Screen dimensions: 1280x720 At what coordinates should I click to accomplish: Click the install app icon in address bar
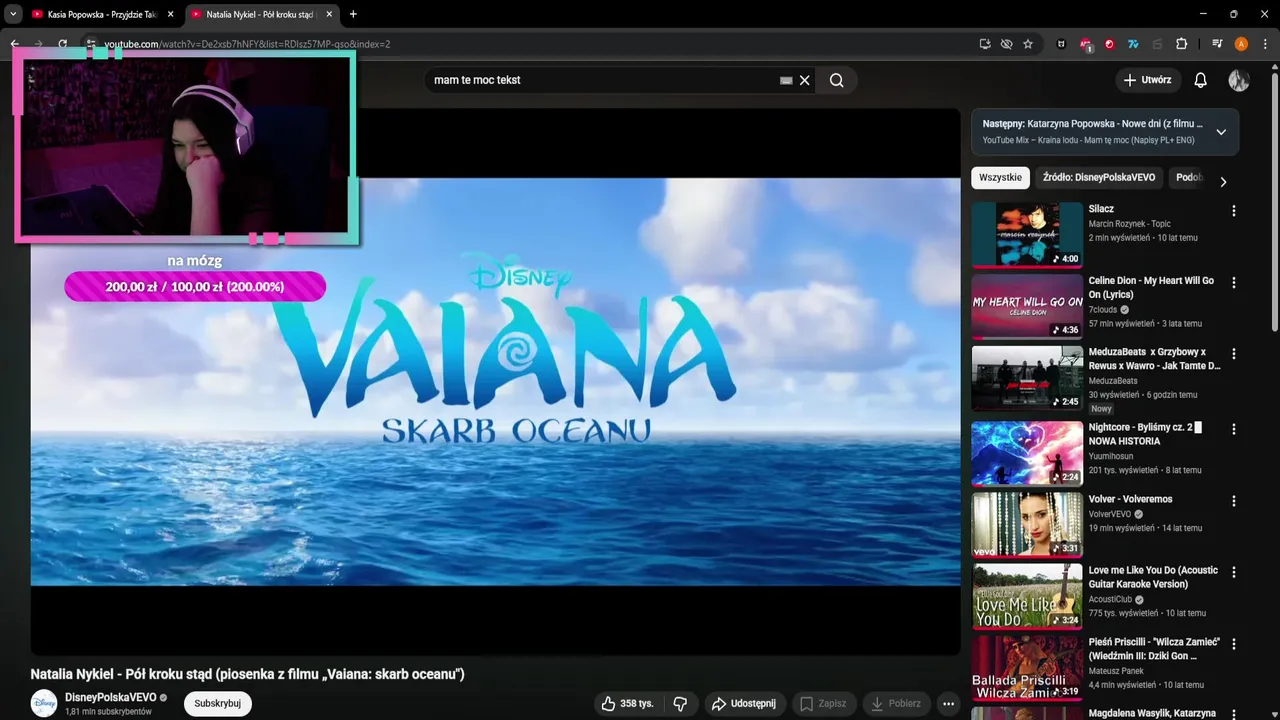click(985, 44)
